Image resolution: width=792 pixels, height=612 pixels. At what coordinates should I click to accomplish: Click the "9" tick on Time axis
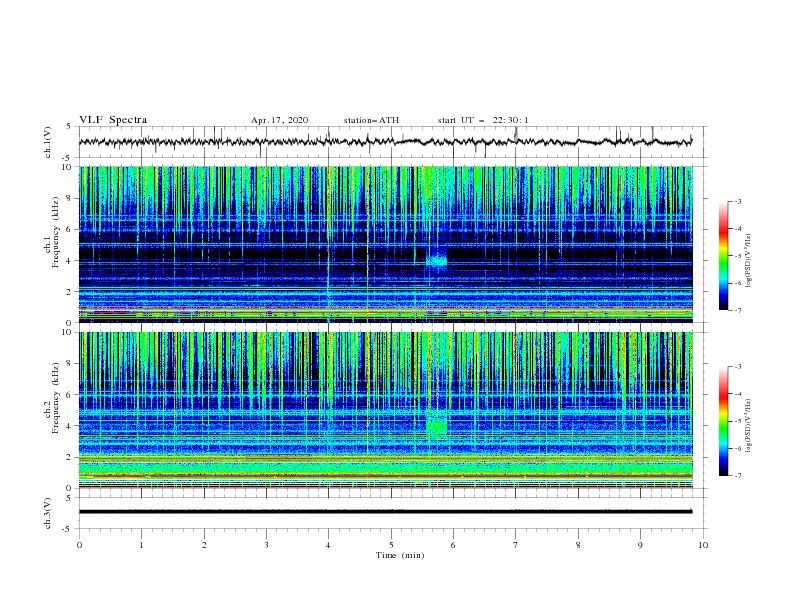point(640,545)
